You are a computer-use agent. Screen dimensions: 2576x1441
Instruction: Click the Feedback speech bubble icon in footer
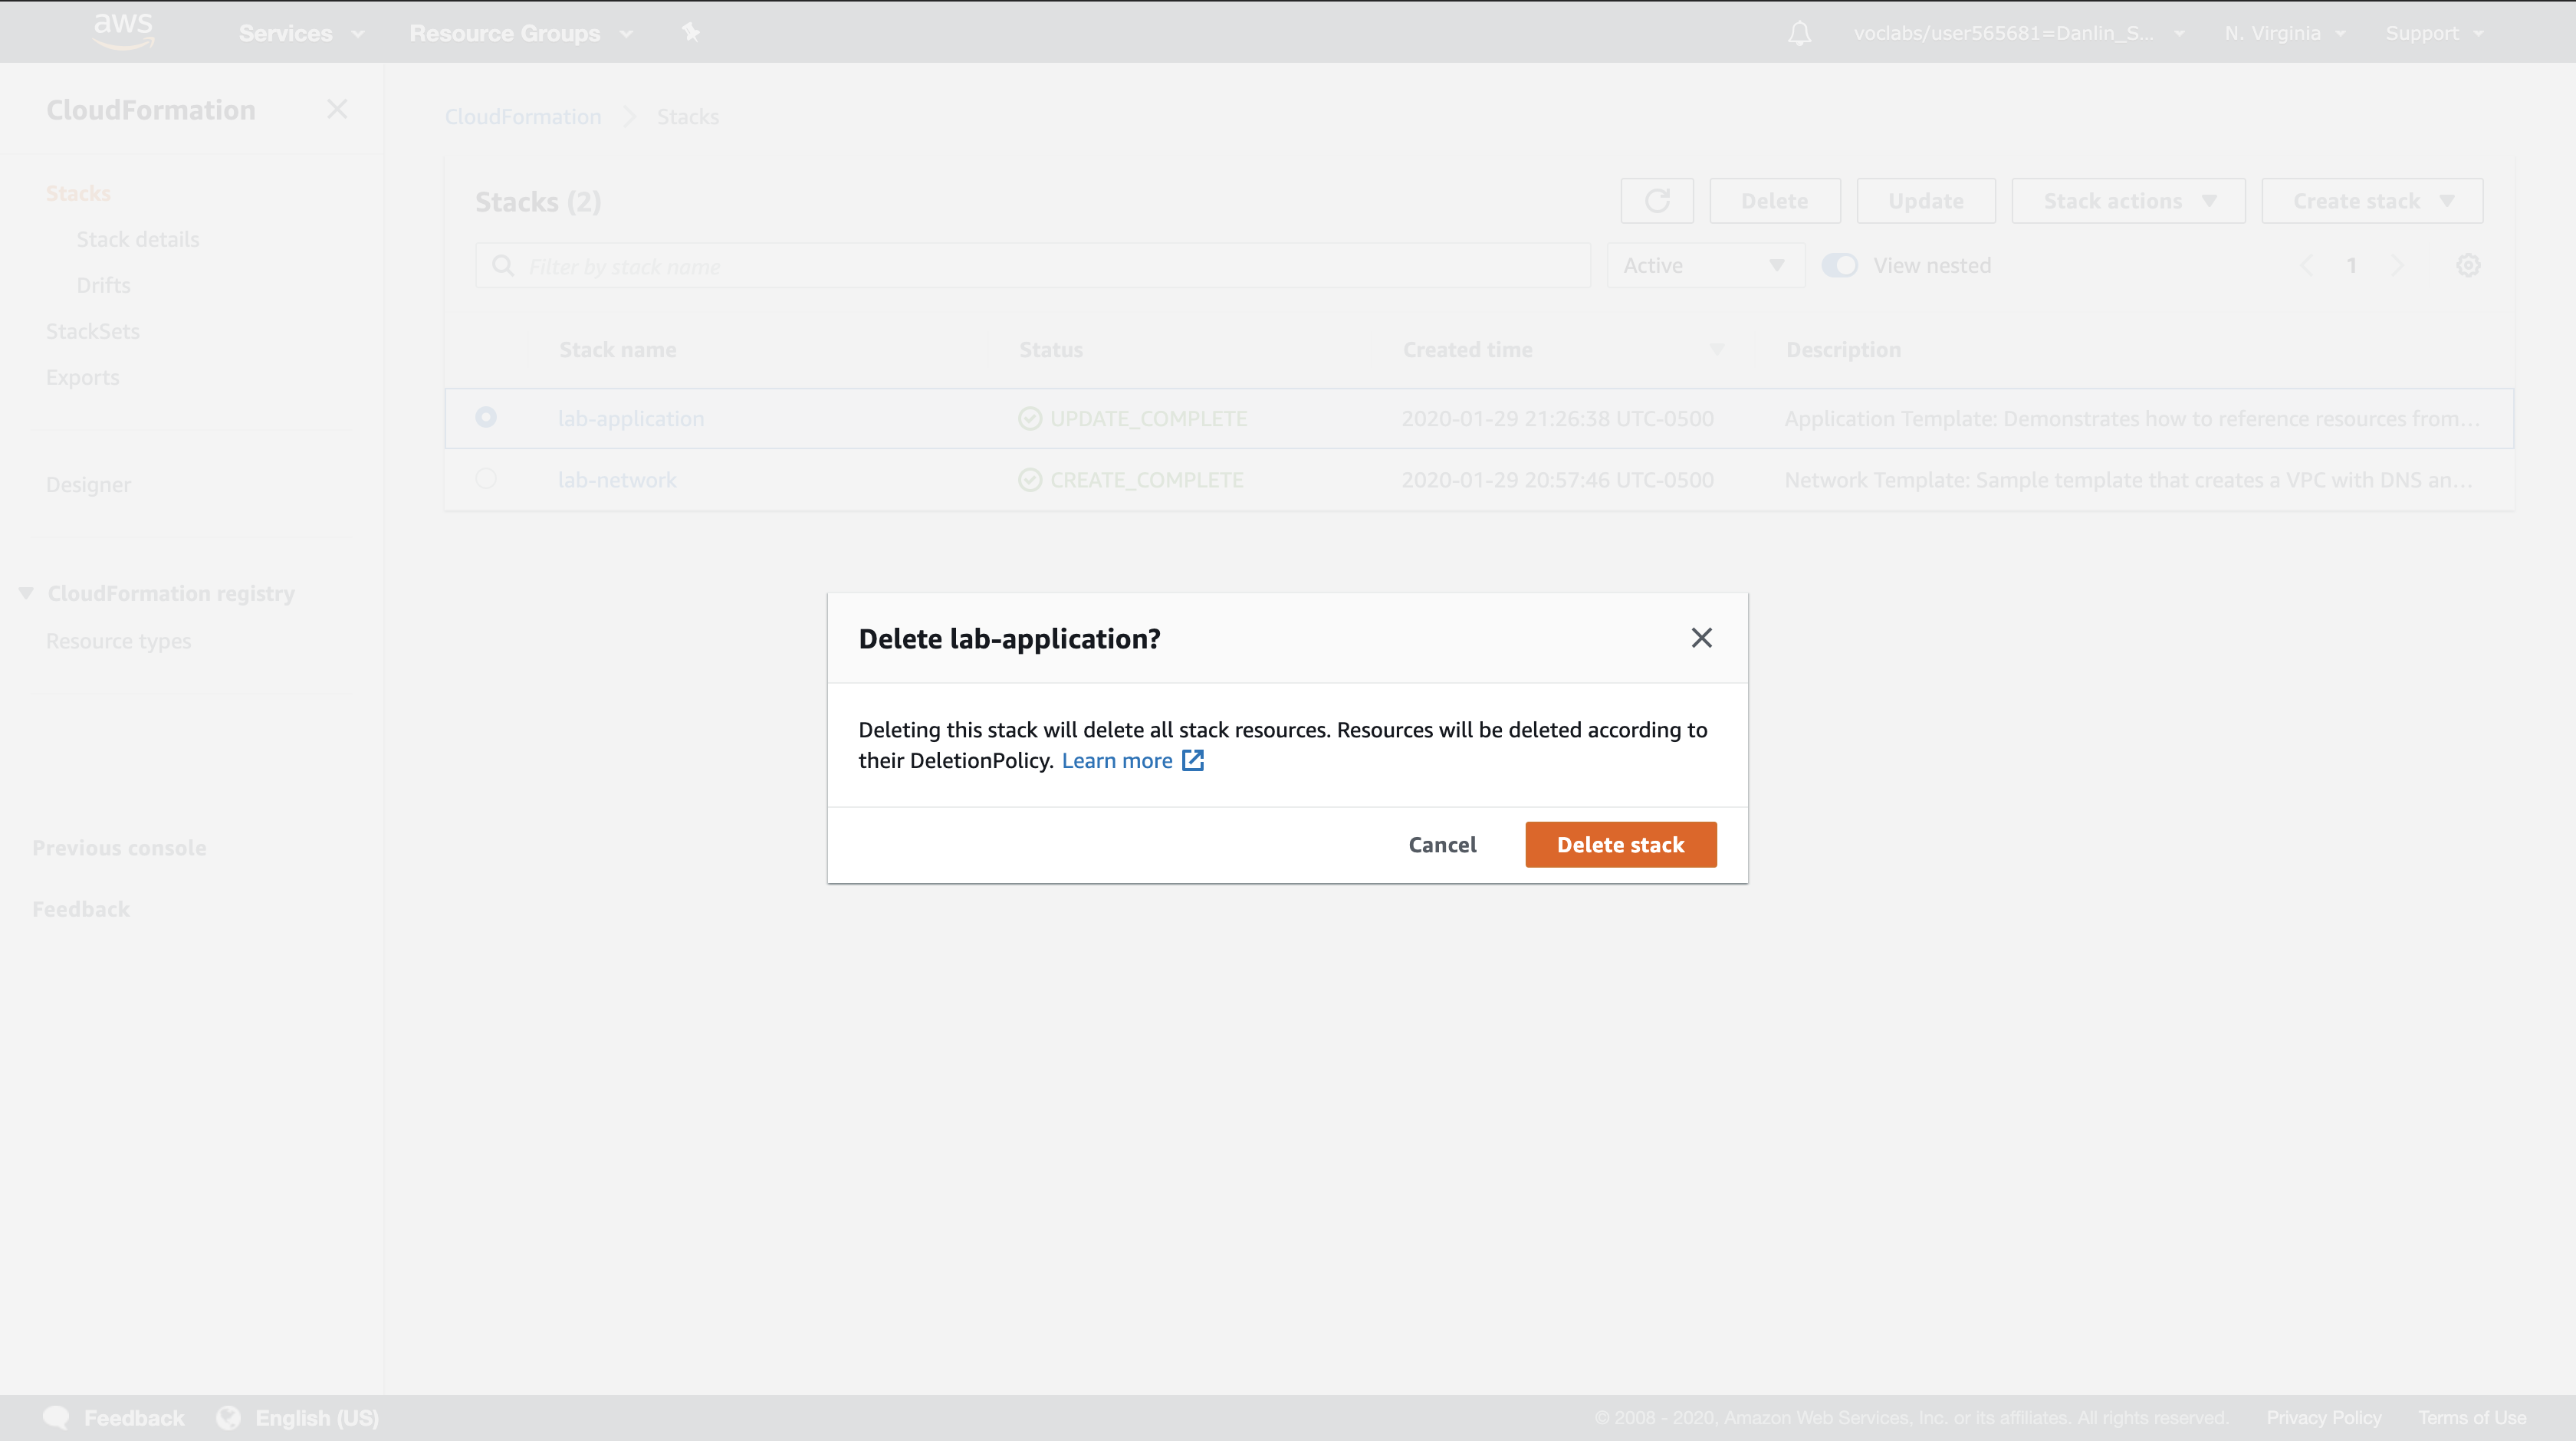click(x=56, y=1417)
